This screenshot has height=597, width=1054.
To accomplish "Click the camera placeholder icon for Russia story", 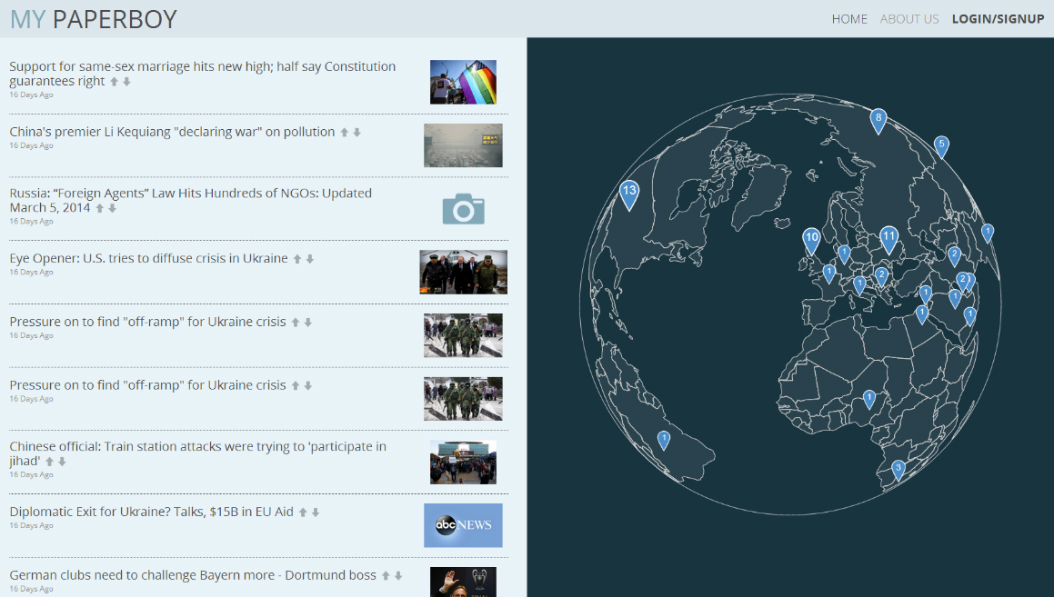I will [x=463, y=209].
